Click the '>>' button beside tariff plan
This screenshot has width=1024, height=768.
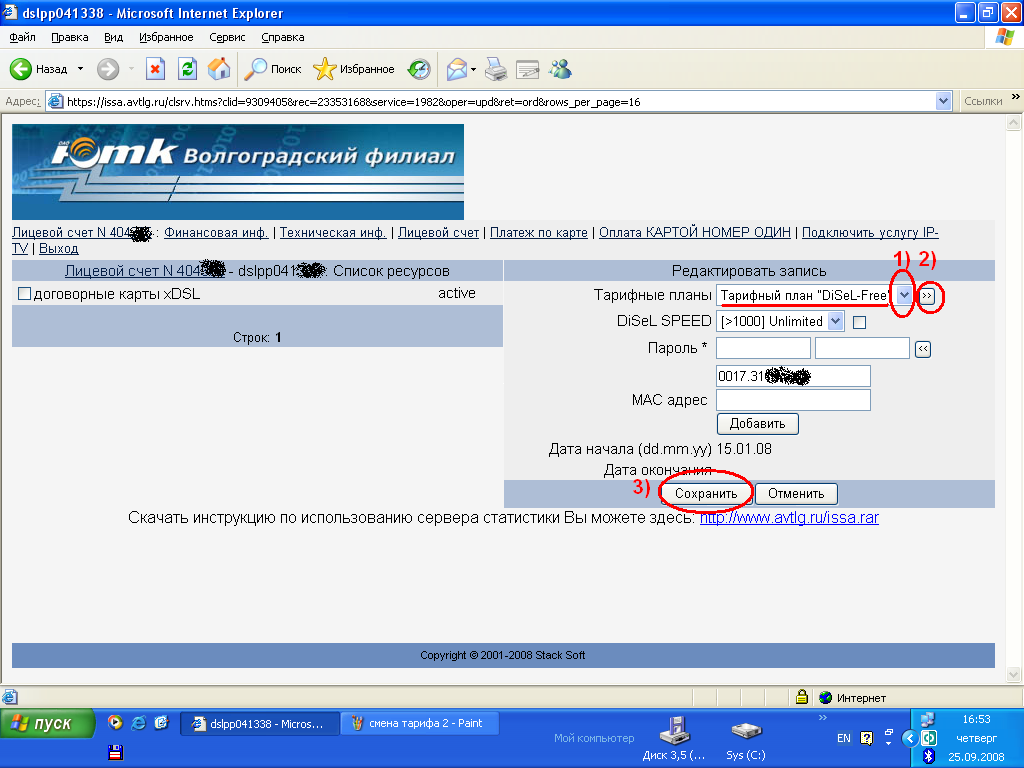[x=927, y=296]
